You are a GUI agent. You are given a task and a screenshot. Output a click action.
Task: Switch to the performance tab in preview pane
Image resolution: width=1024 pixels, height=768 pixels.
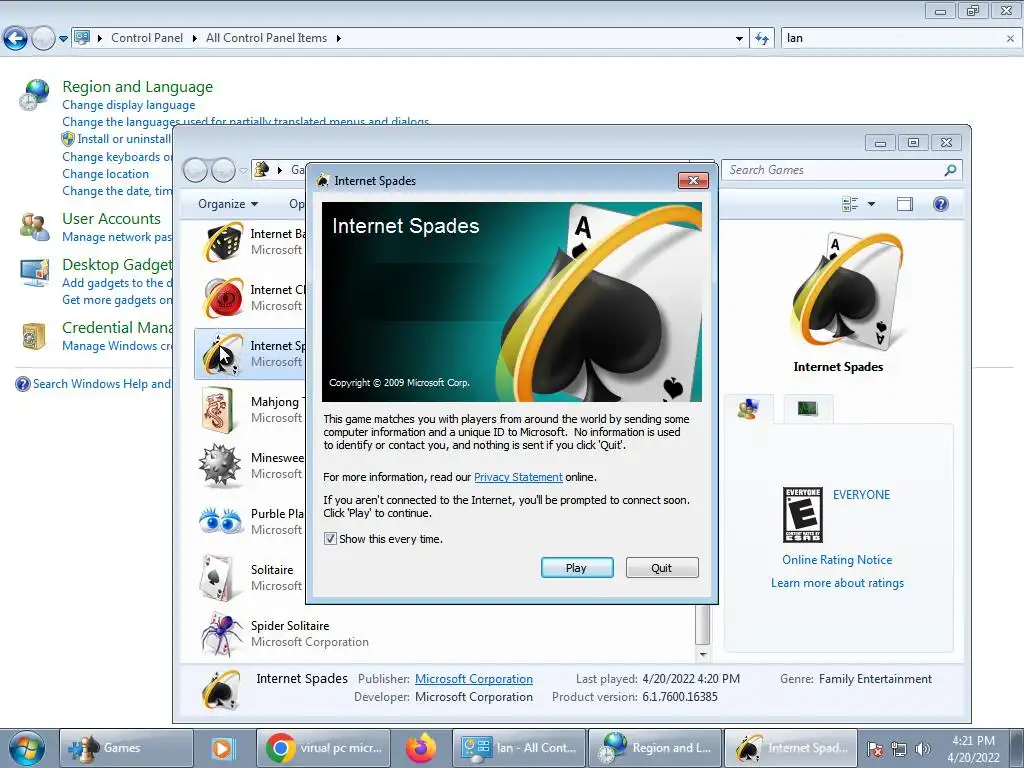808,409
